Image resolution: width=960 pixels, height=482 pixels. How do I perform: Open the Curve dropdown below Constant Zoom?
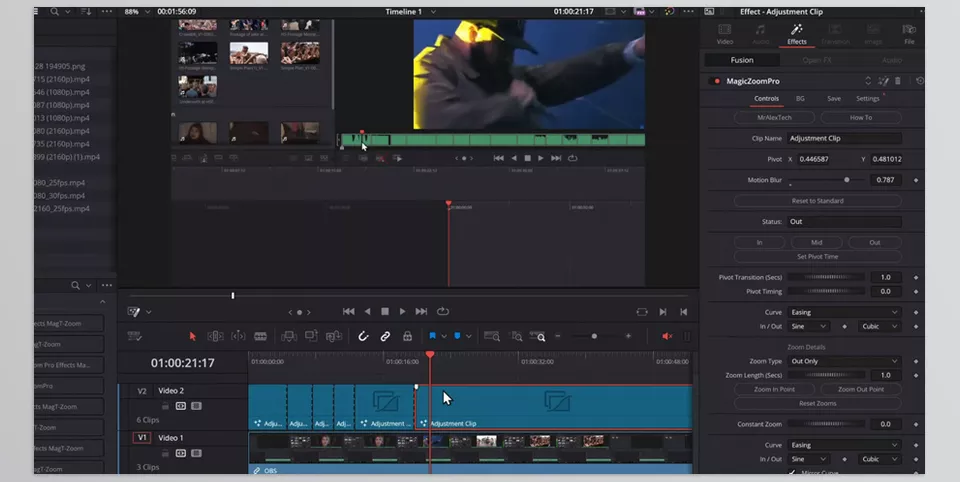(x=844, y=445)
